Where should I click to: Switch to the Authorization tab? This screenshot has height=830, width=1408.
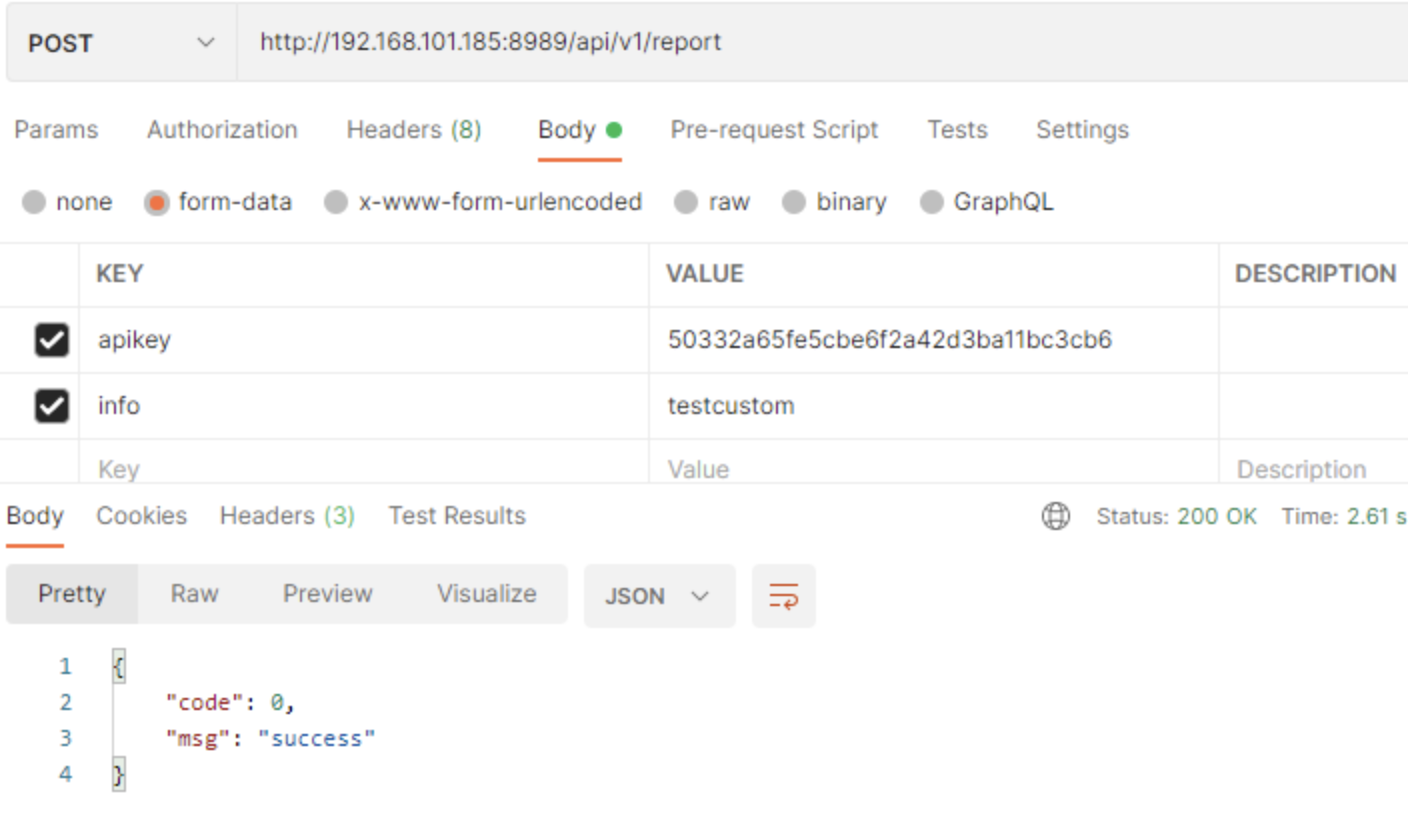point(222,130)
